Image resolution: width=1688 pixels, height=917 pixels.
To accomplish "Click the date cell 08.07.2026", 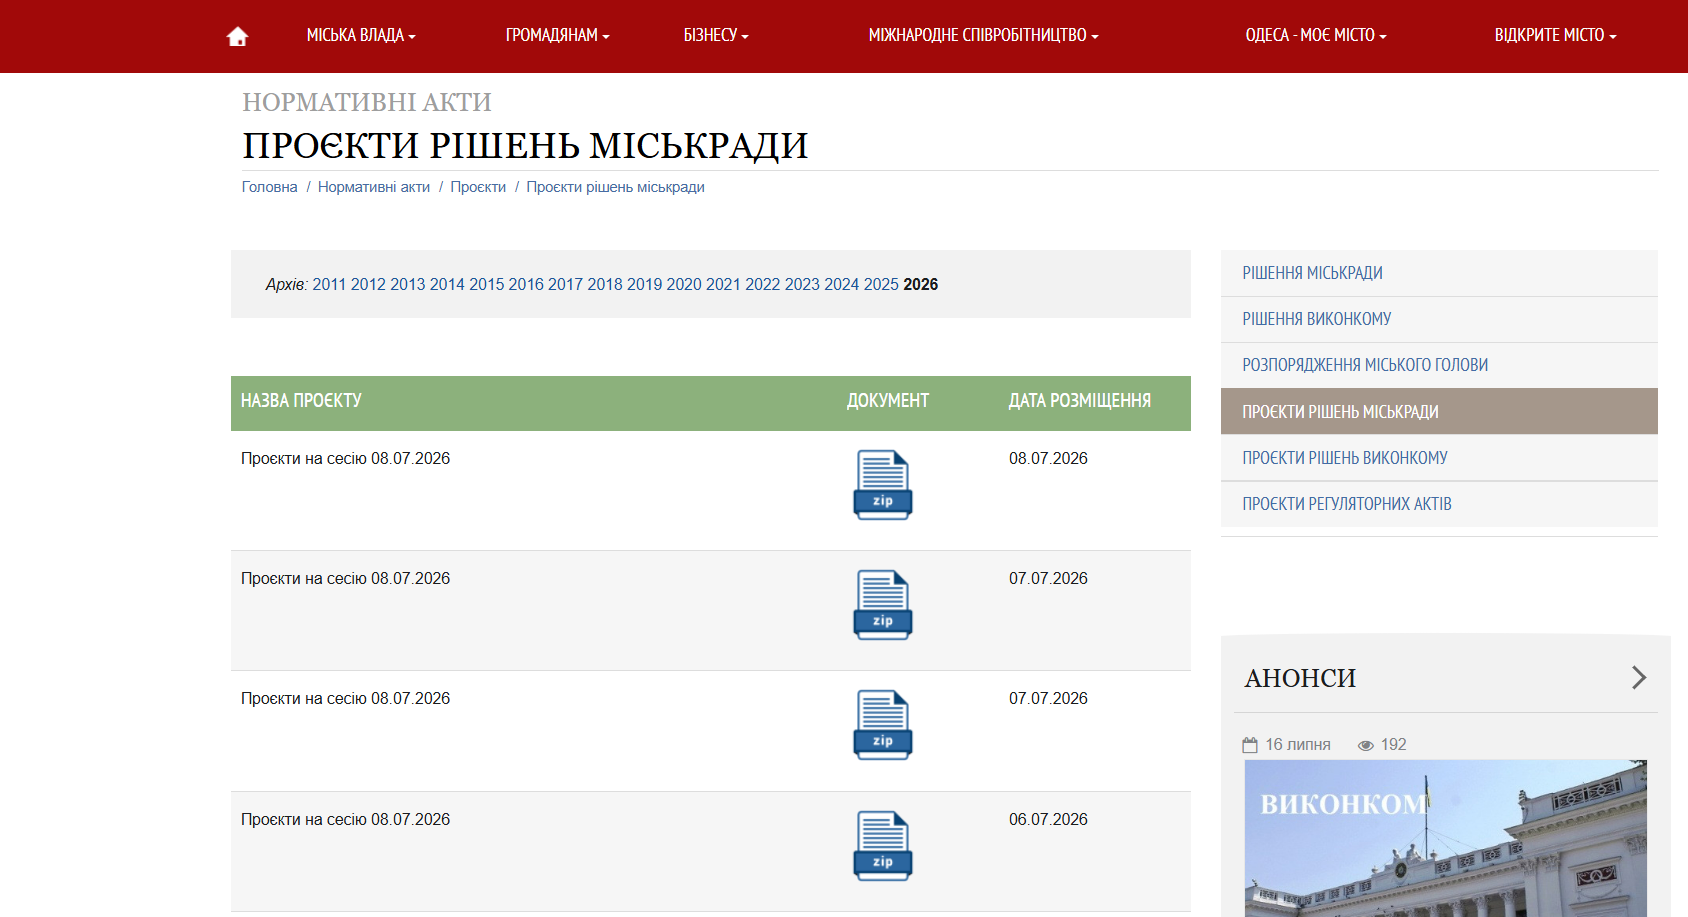I will point(1048,458).
